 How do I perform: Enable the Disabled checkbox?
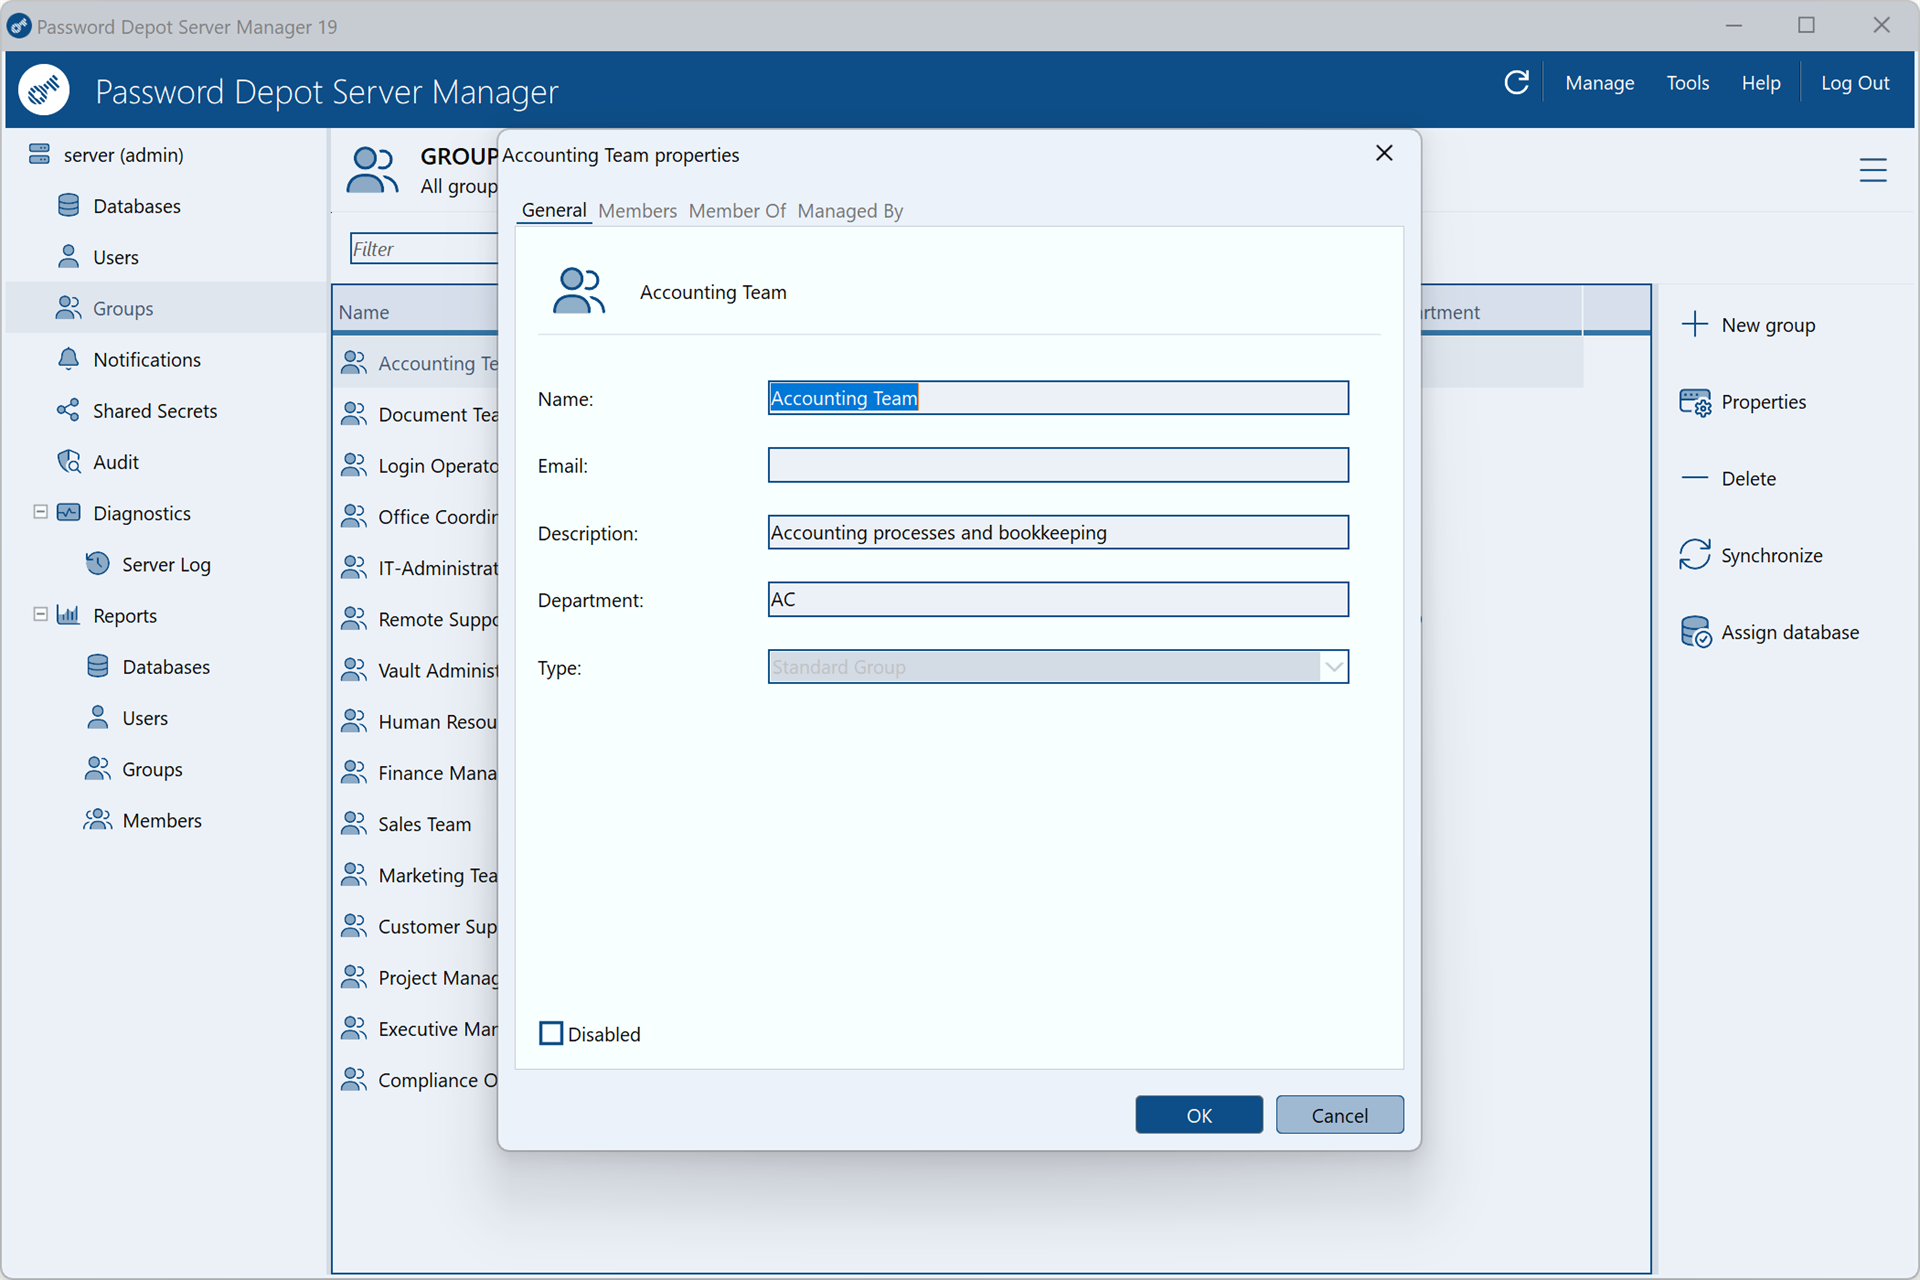pos(551,1033)
